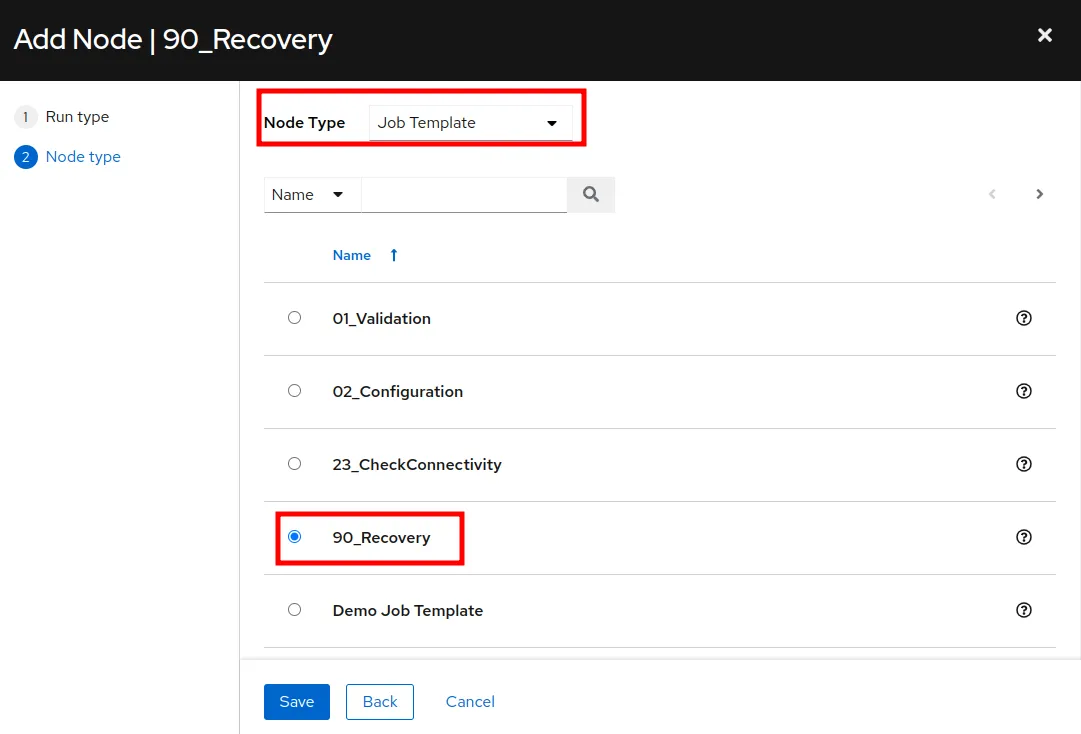
Task: Click the magnifying glass search icon
Action: [590, 195]
